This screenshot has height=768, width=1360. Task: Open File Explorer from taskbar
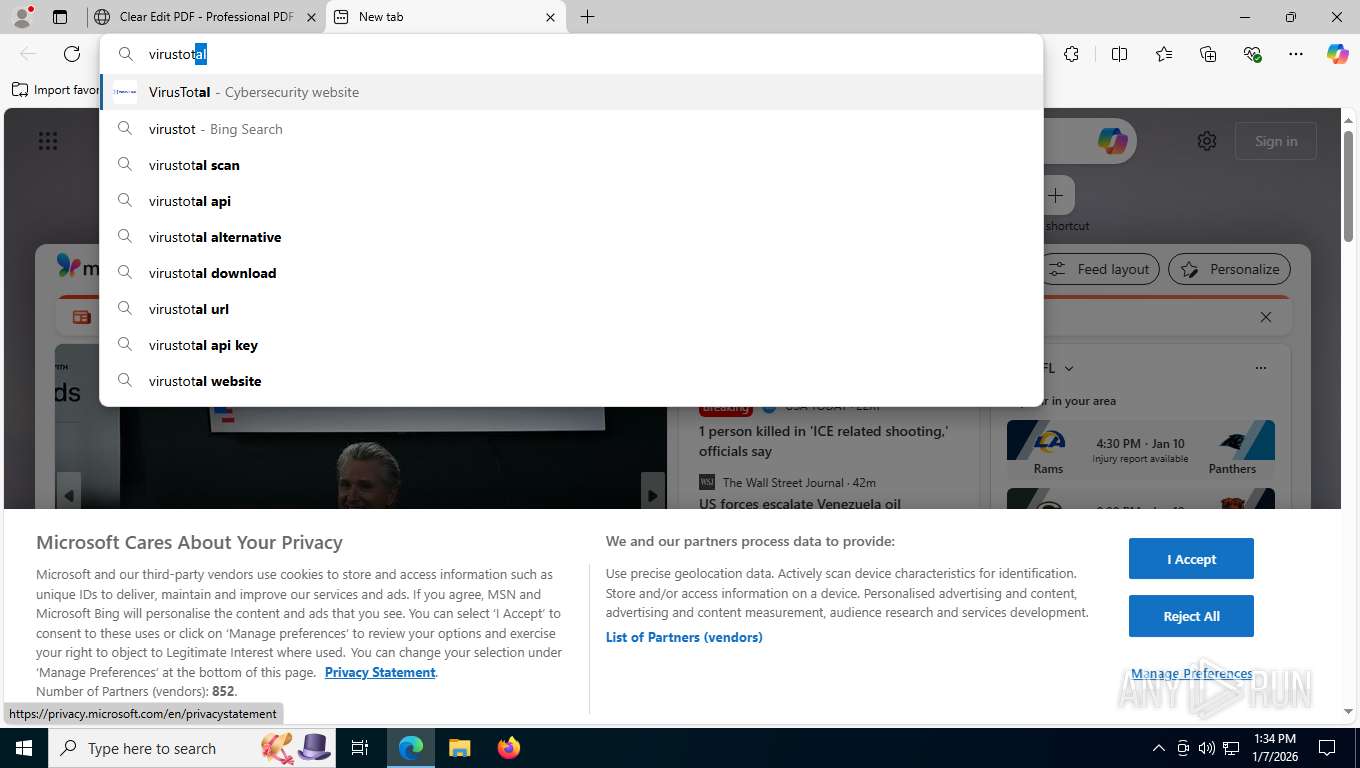coord(459,748)
